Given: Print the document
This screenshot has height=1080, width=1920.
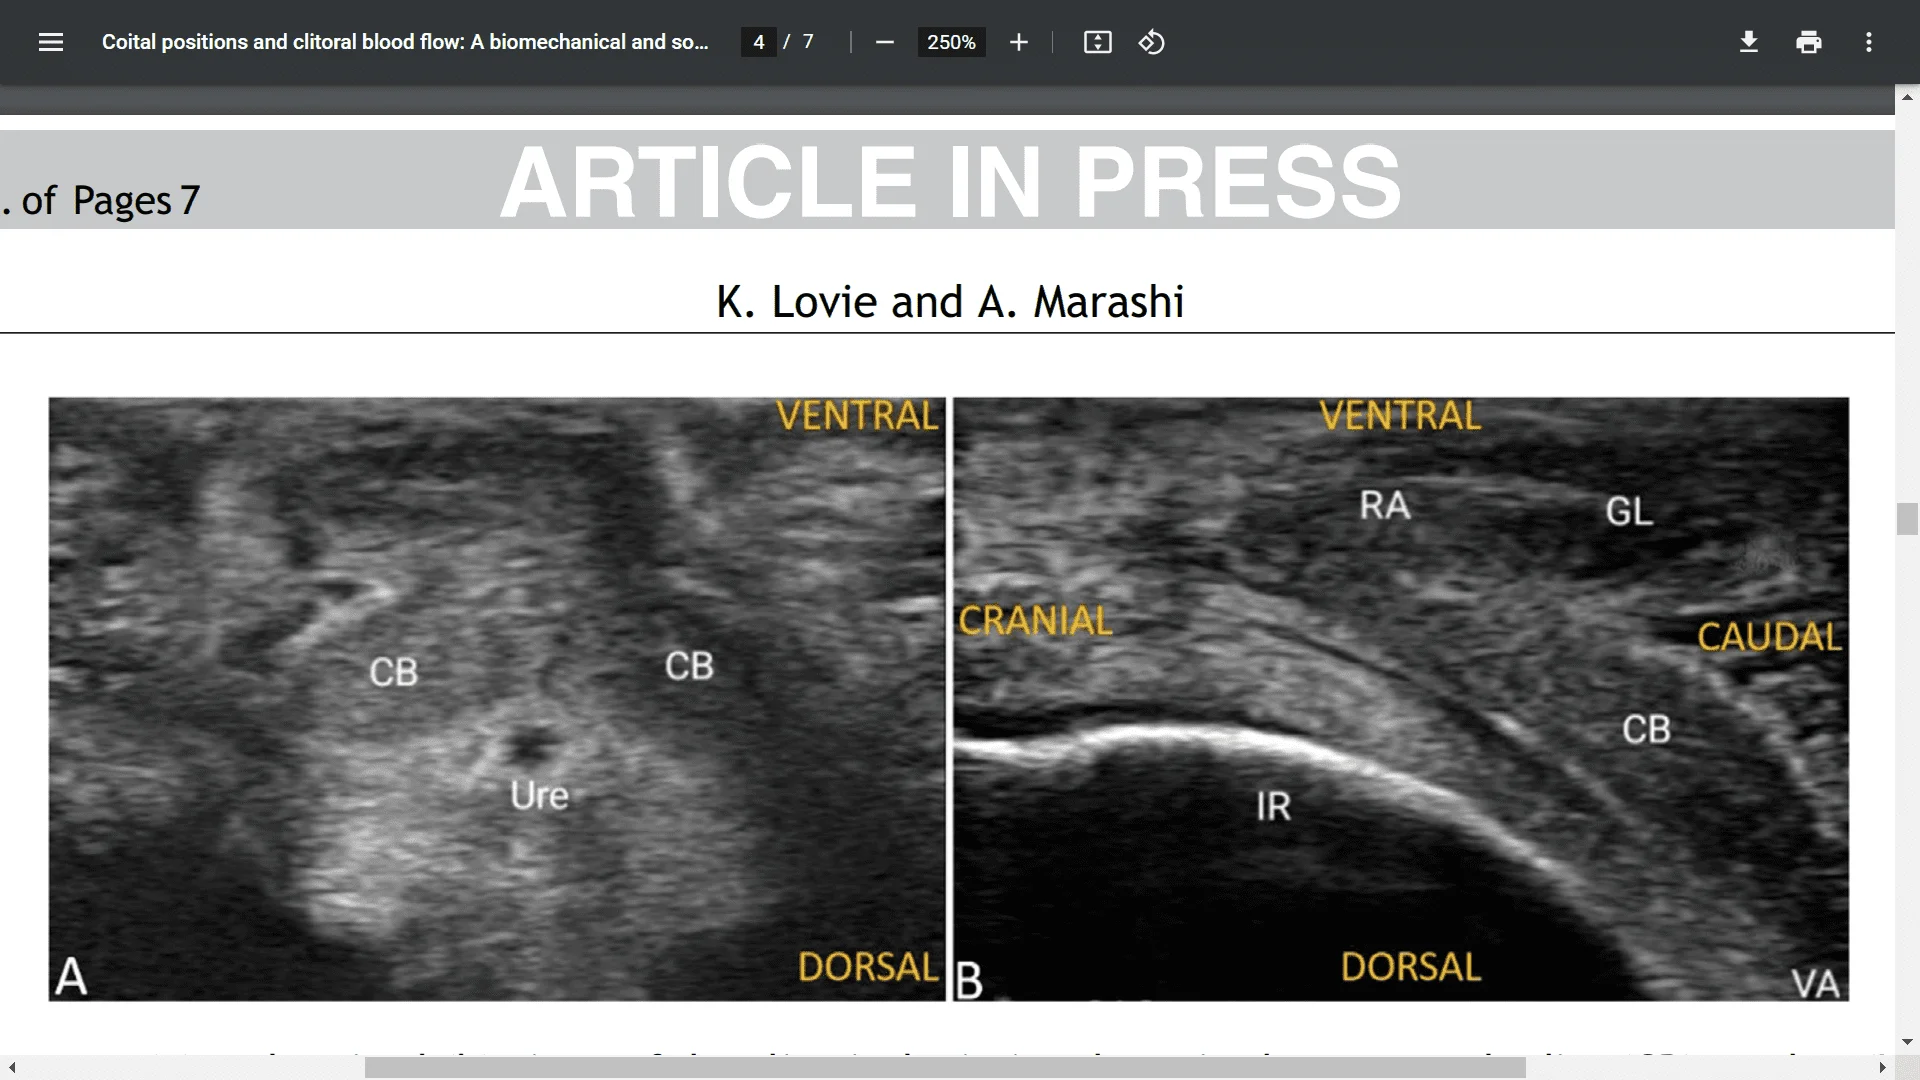Looking at the screenshot, I should (1809, 42).
